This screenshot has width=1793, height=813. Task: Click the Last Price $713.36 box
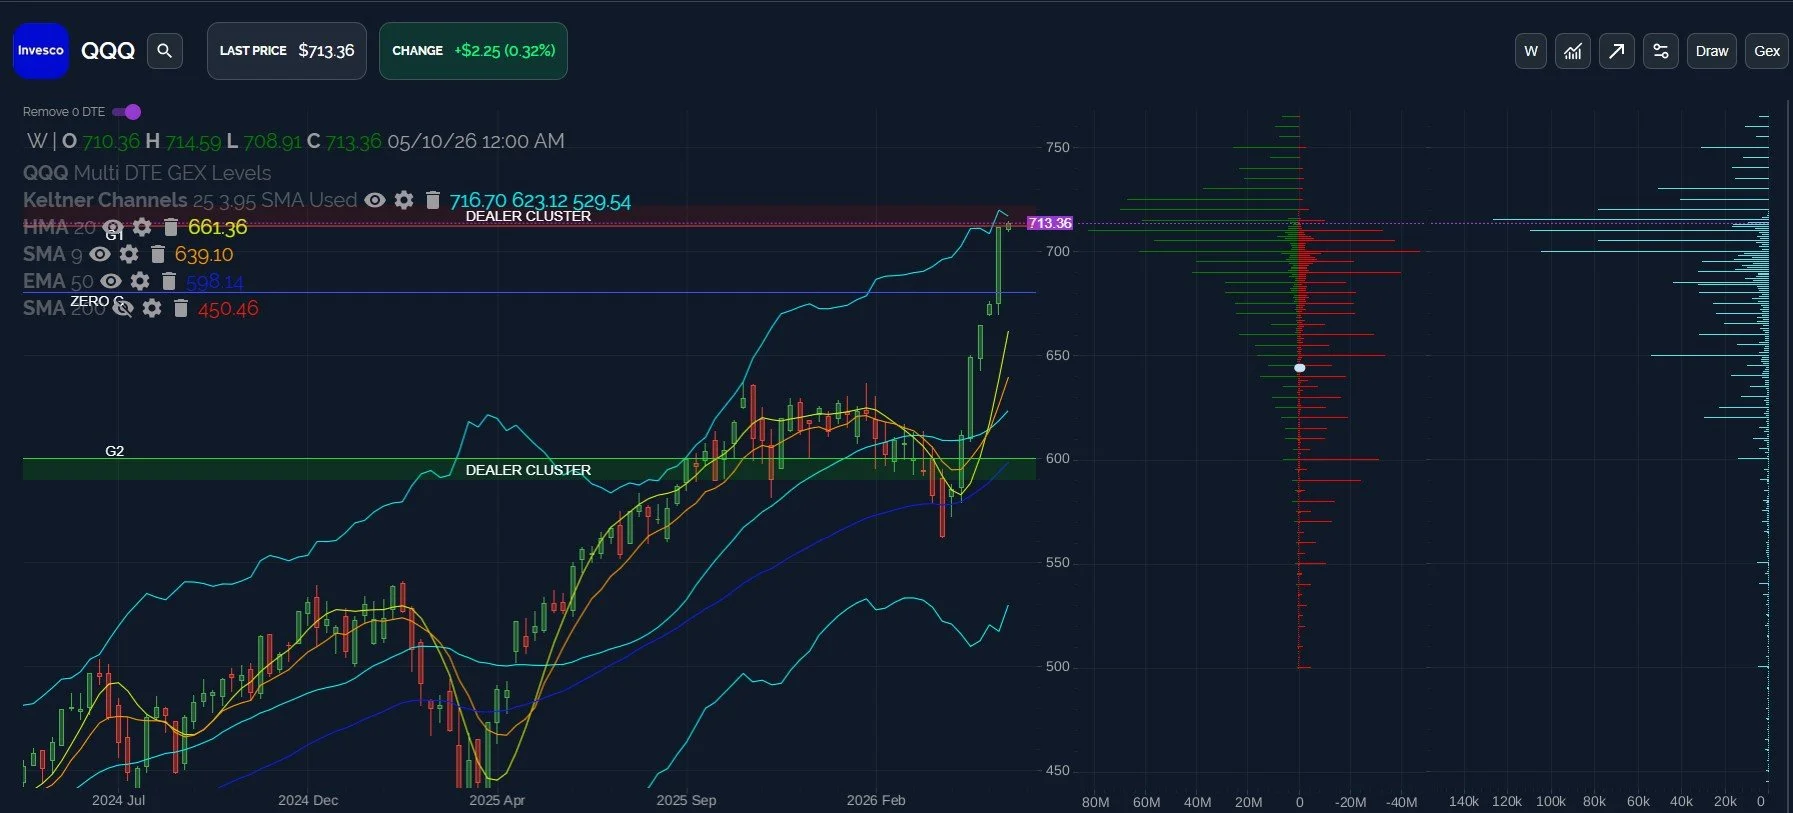tap(287, 51)
